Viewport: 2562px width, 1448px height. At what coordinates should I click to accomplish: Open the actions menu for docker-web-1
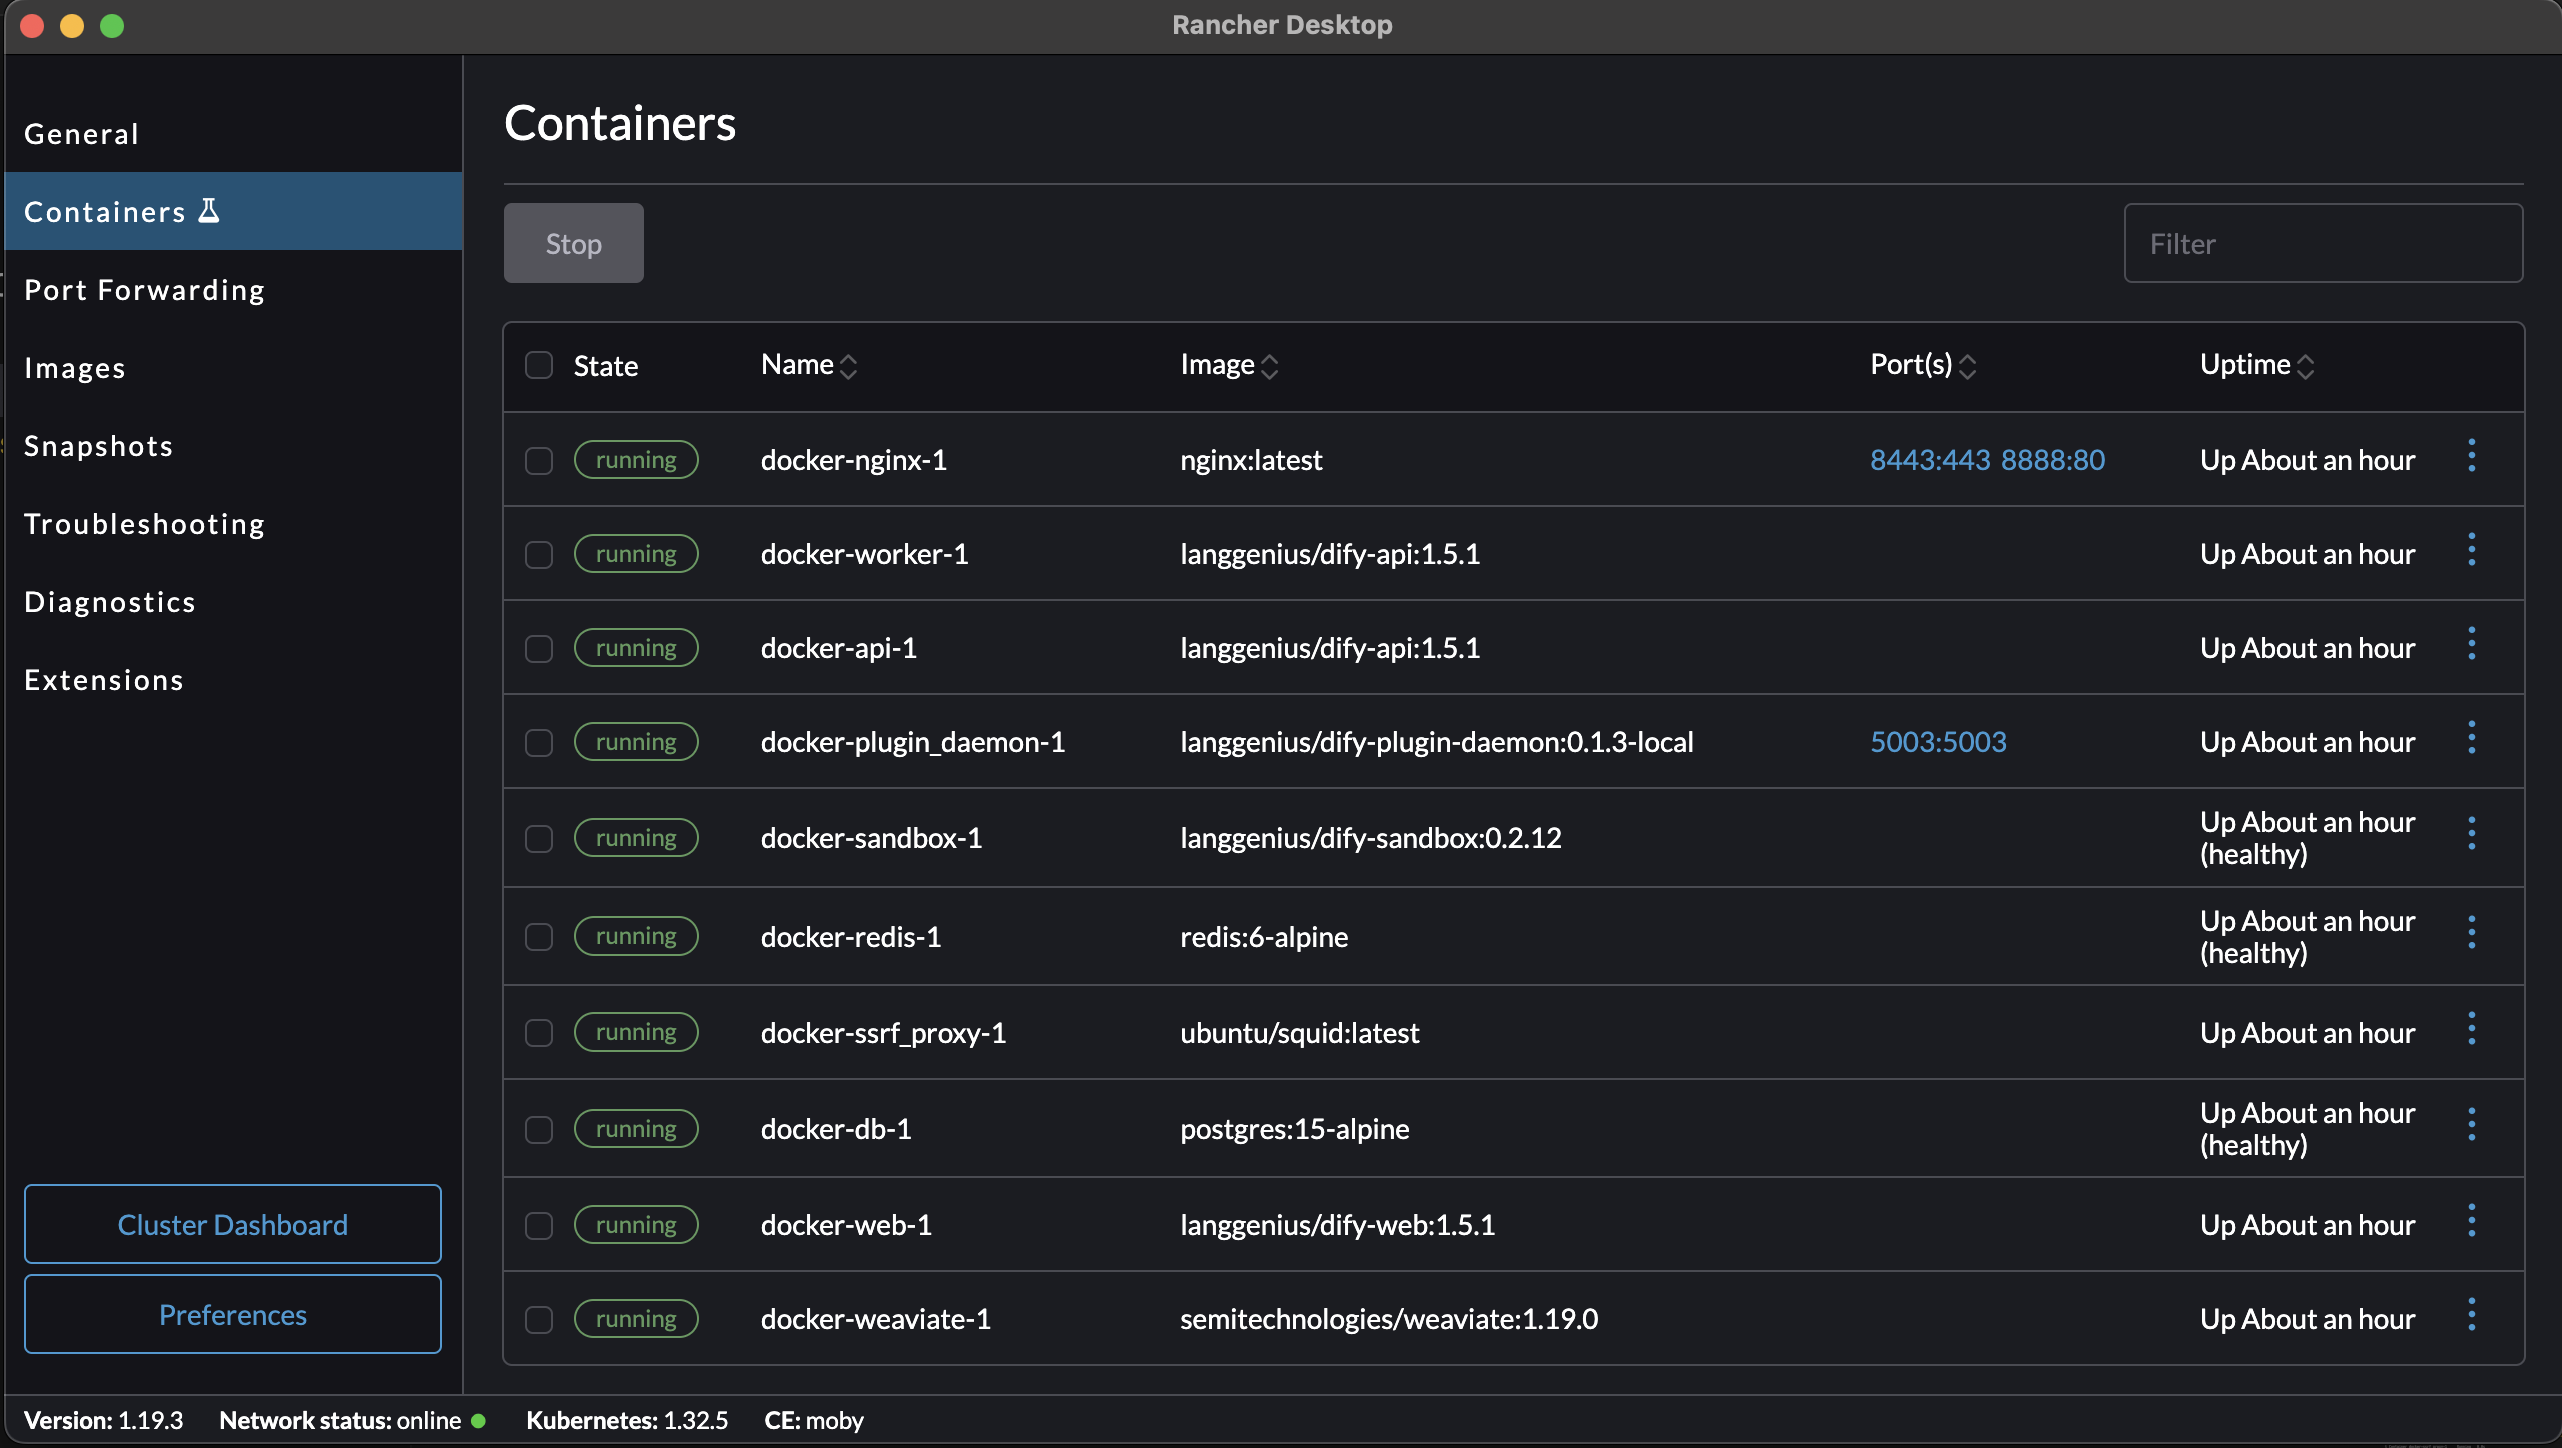(2471, 1222)
